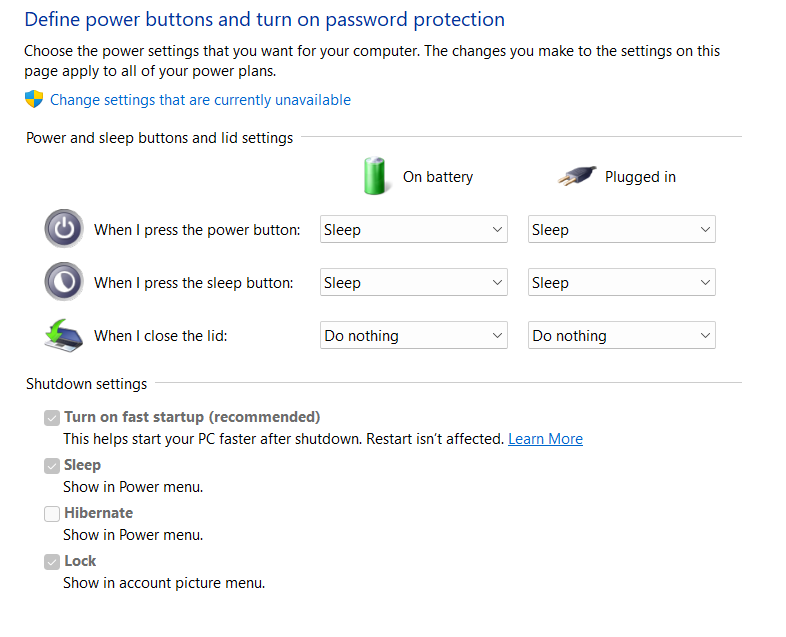Toggle the Lock checkbox
The height and width of the screenshot is (637, 786).
[52, 561]
